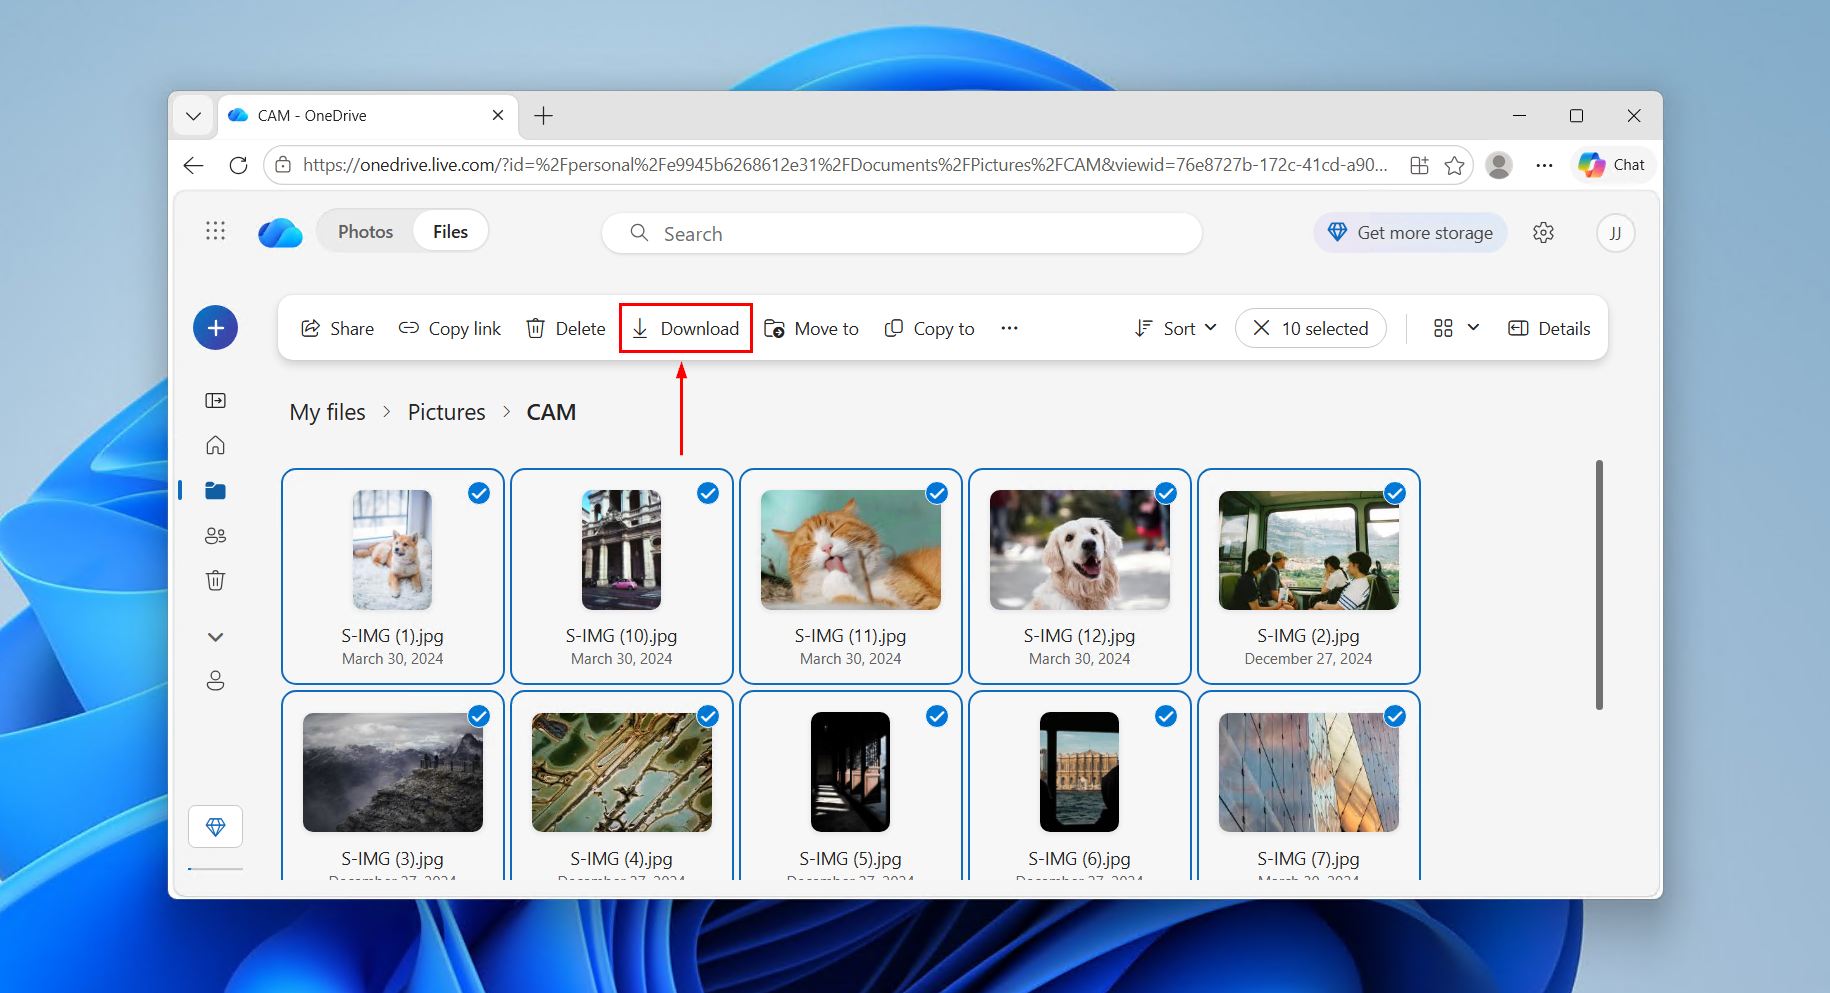Expand the collapsed sidebar section chevron
1830x993 pixels.
[215, 637]
